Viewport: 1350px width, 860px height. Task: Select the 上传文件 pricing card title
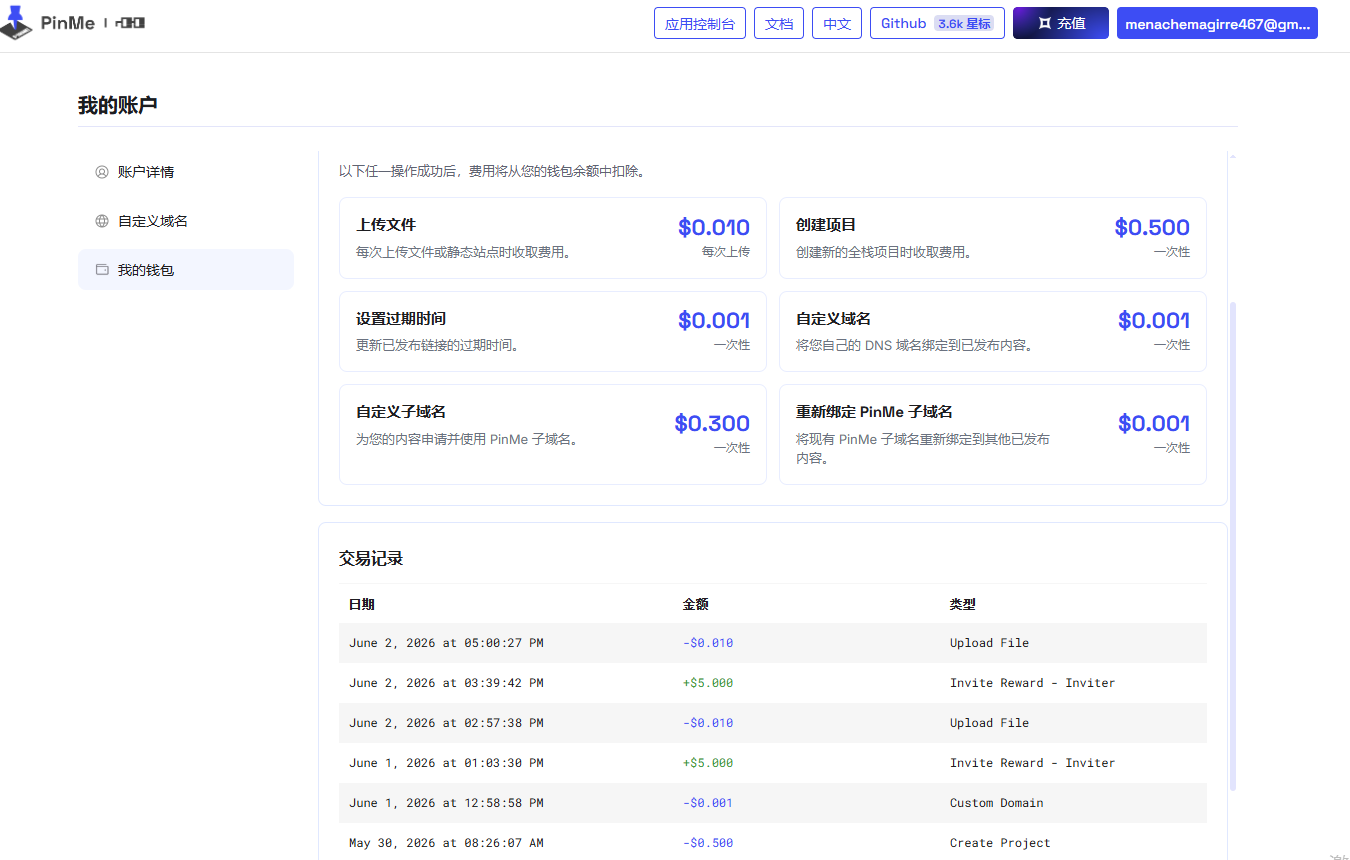[x=386, y=225]
